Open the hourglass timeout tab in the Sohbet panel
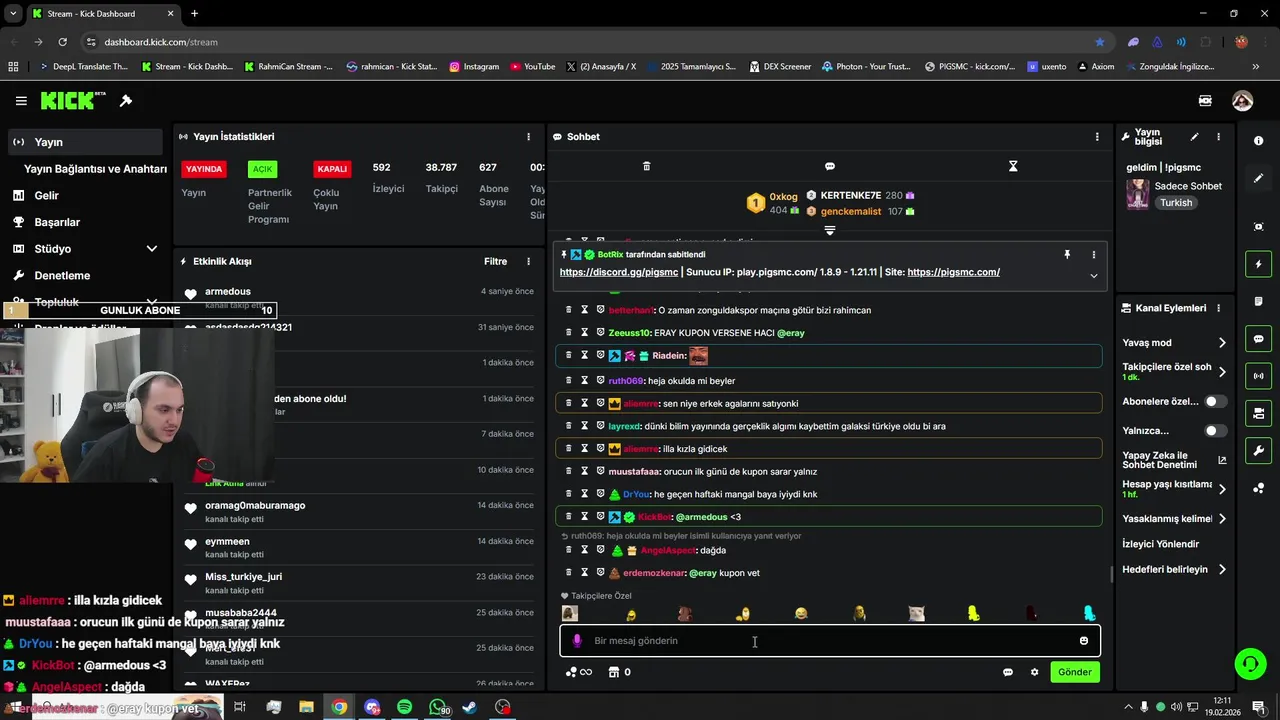The image size is (1280, 720). pos(1013,166)
